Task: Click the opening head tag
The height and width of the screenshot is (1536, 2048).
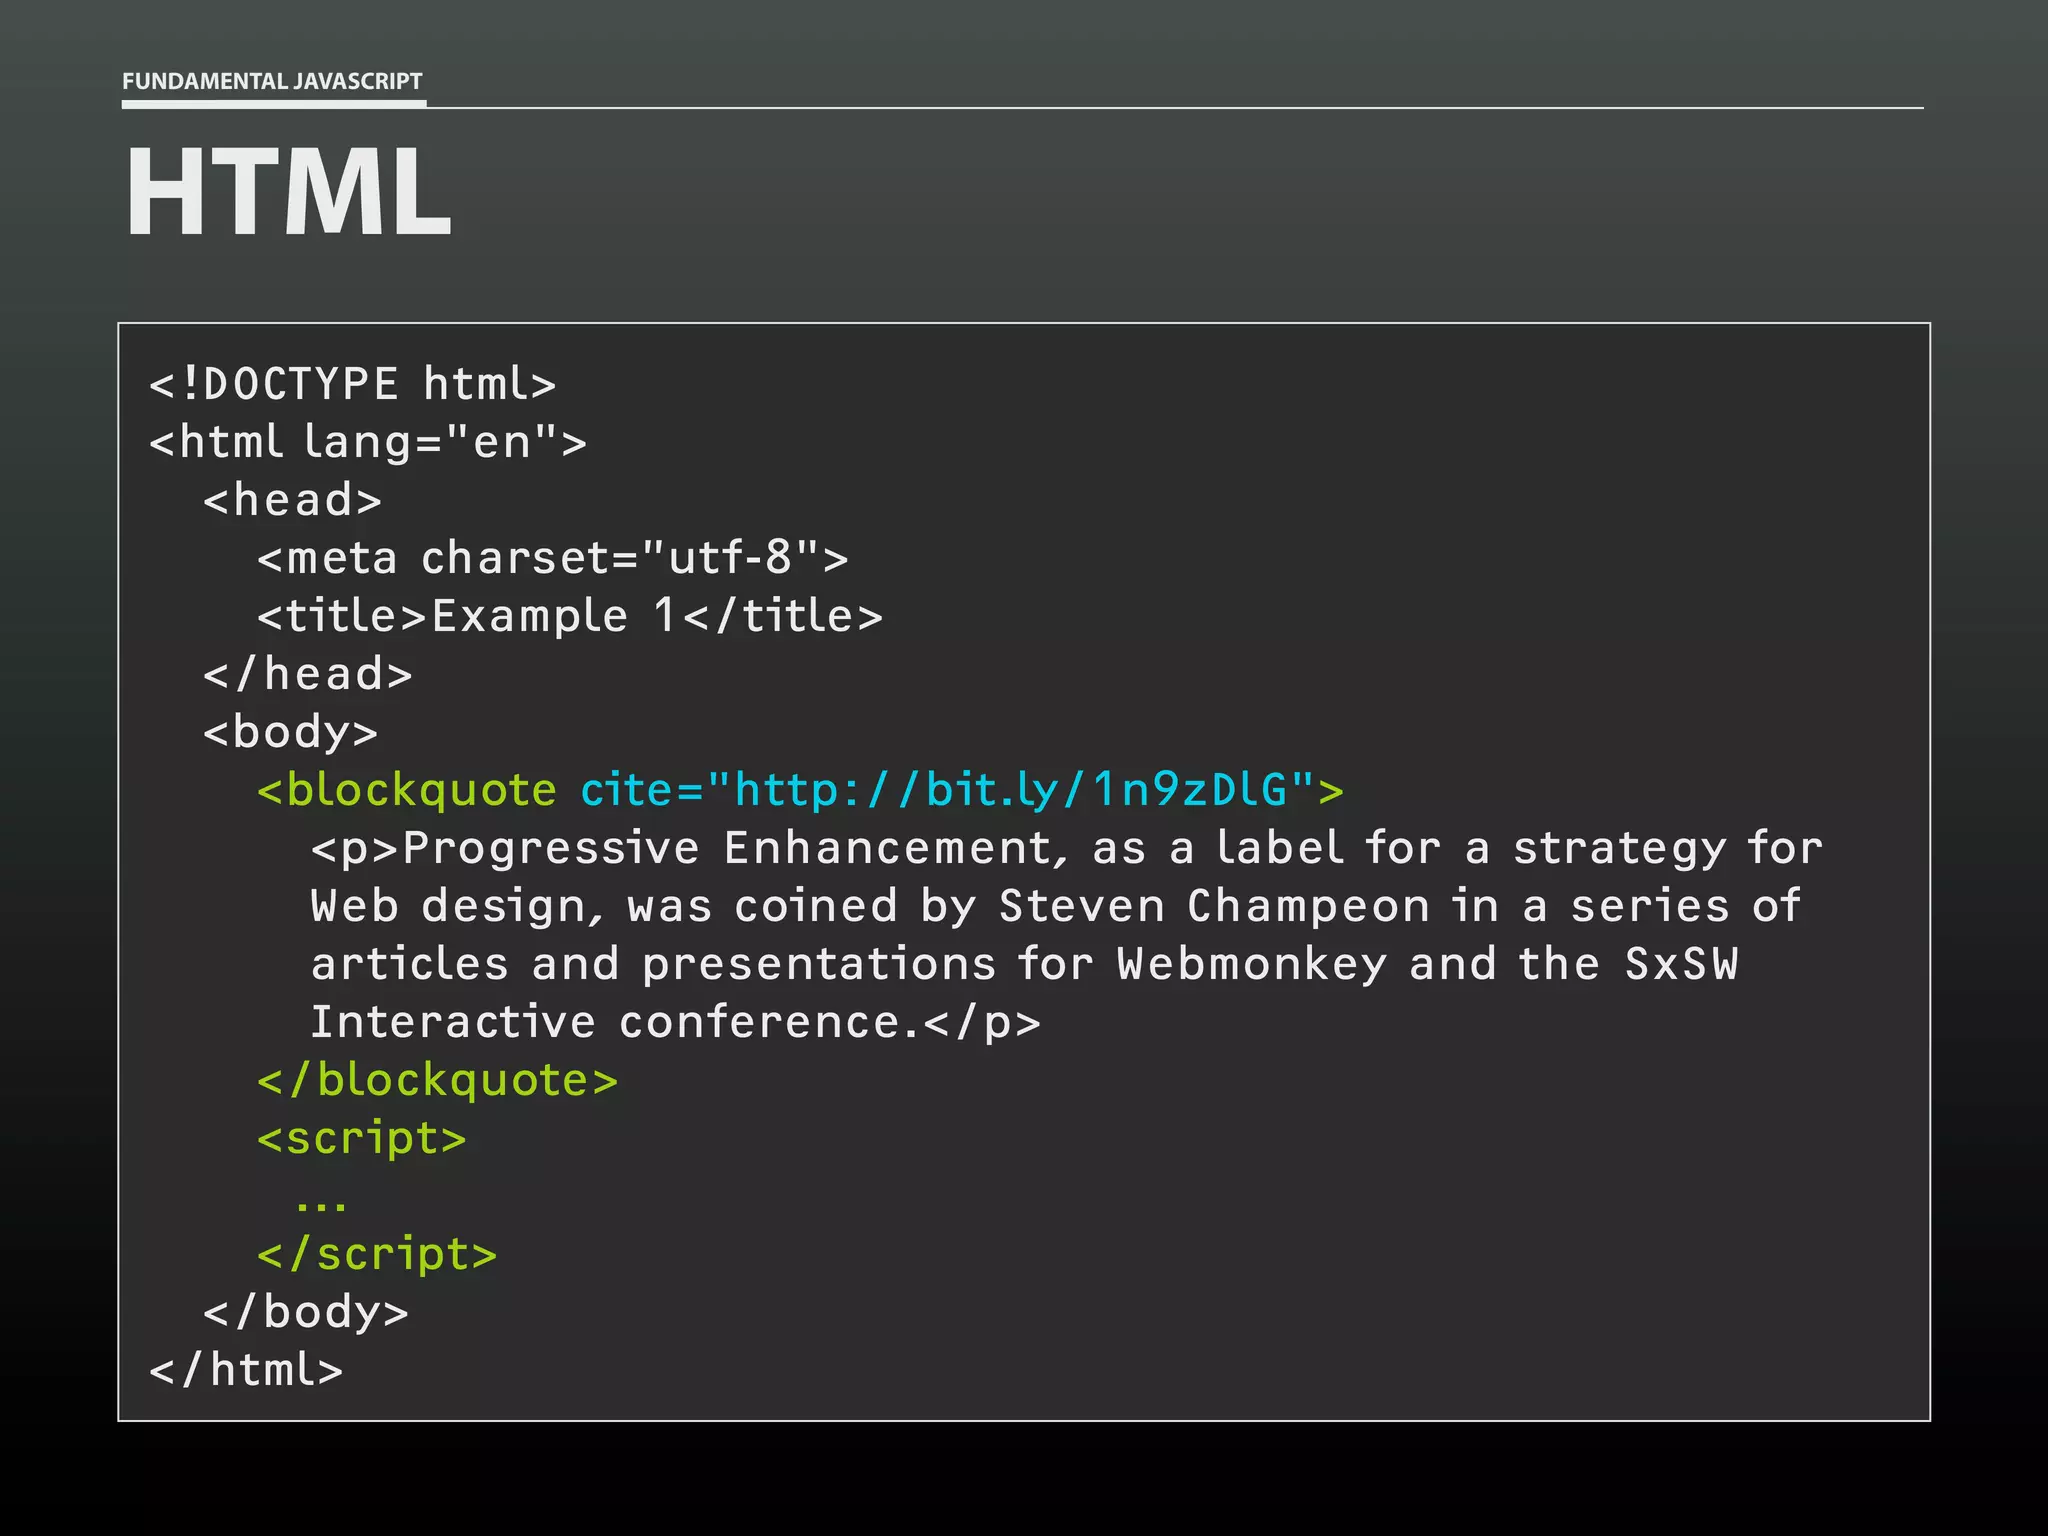Action: click(x=292, y=501)
